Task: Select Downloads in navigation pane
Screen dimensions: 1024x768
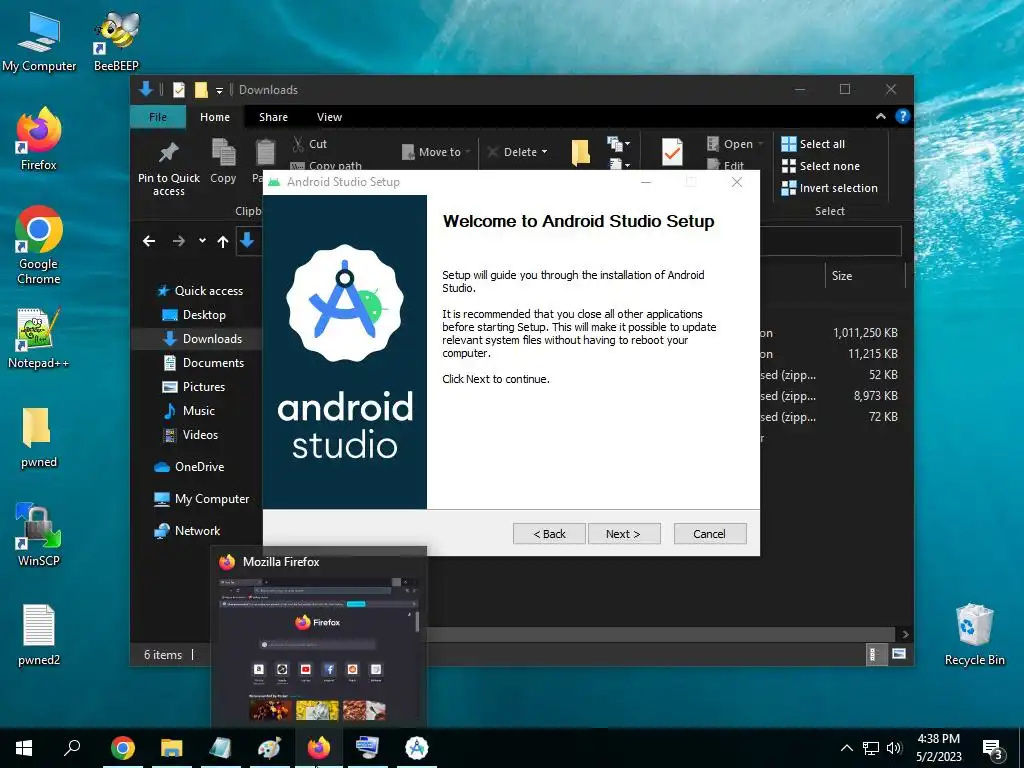Action: (x=202, y=338)
